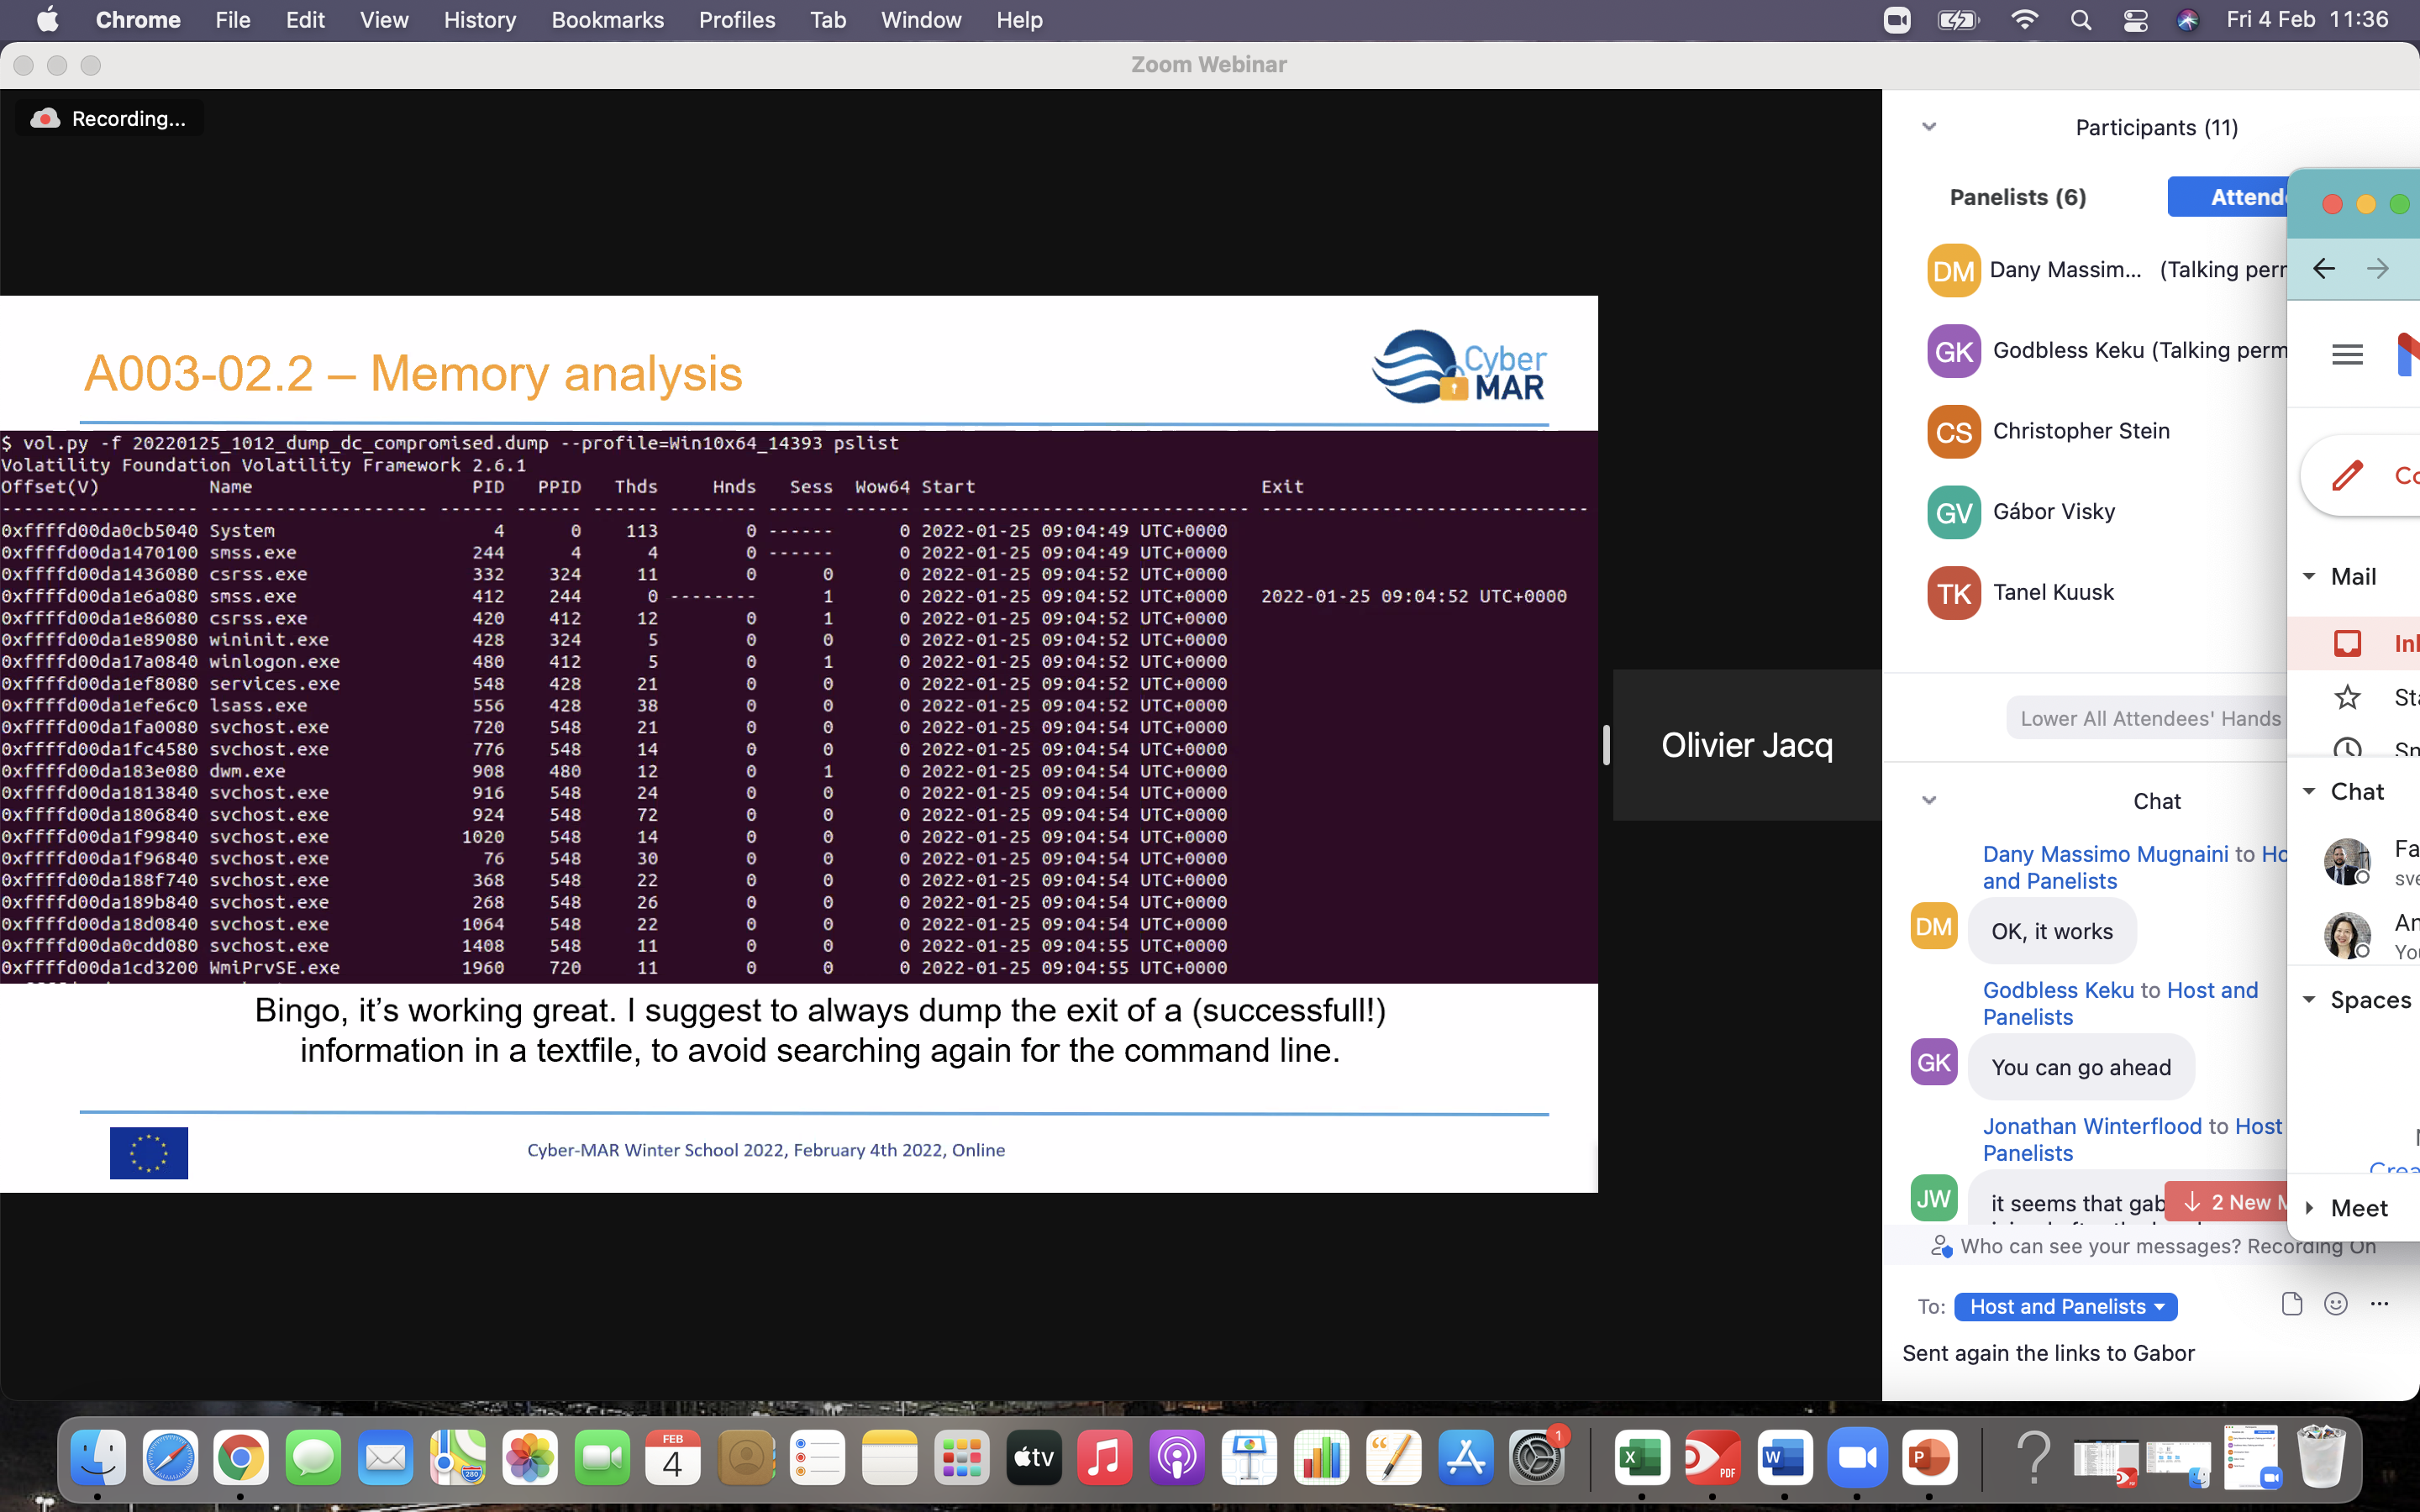Screen dimensions: 2420x1512
Task: Open the Bookmarks menu
Action: 607,20
